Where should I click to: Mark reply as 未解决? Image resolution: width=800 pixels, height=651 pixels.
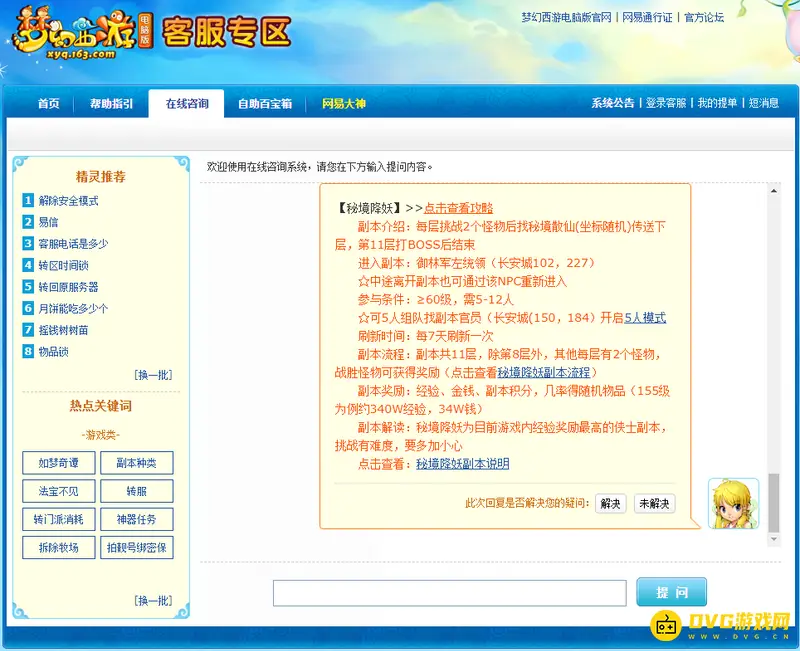click(x=655, y=504)
